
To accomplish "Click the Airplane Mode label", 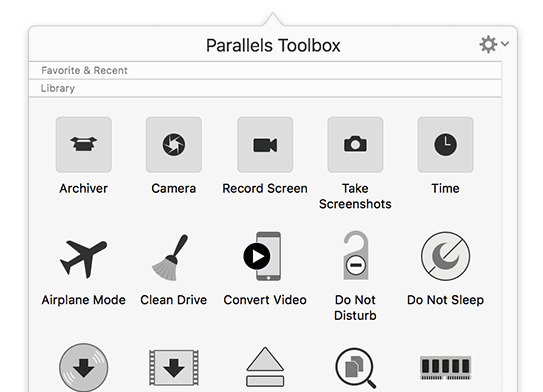I will coord(83,300).
